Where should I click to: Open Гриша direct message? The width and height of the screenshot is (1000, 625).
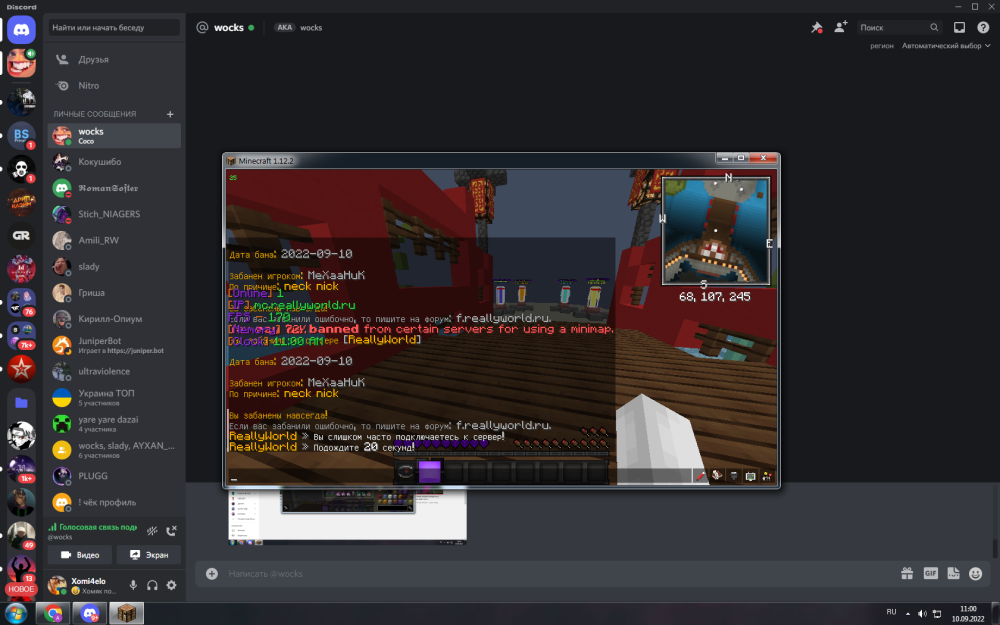pos(114,292)
